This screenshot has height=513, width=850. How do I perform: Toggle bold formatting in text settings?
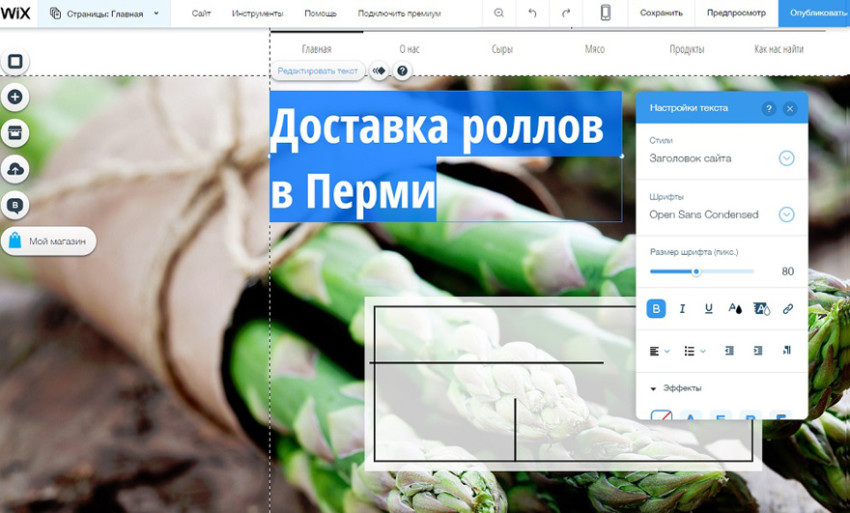pyautogui.click(x=656, y=309)
